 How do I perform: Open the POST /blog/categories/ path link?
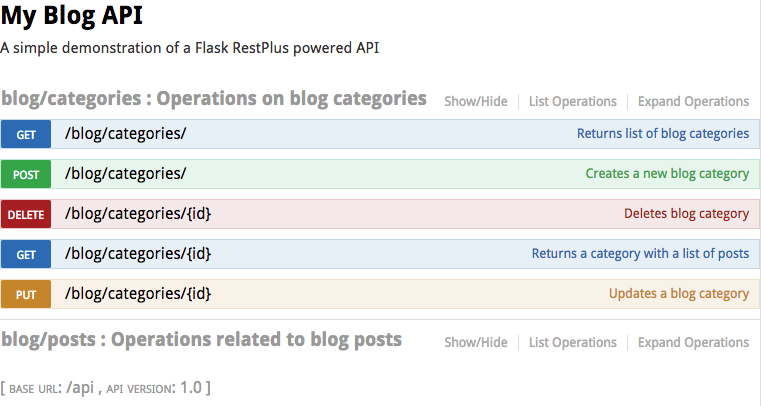125,174
